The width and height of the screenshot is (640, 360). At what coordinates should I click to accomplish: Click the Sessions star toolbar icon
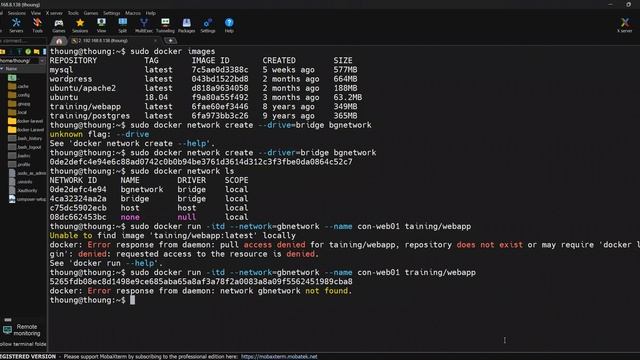80,25
